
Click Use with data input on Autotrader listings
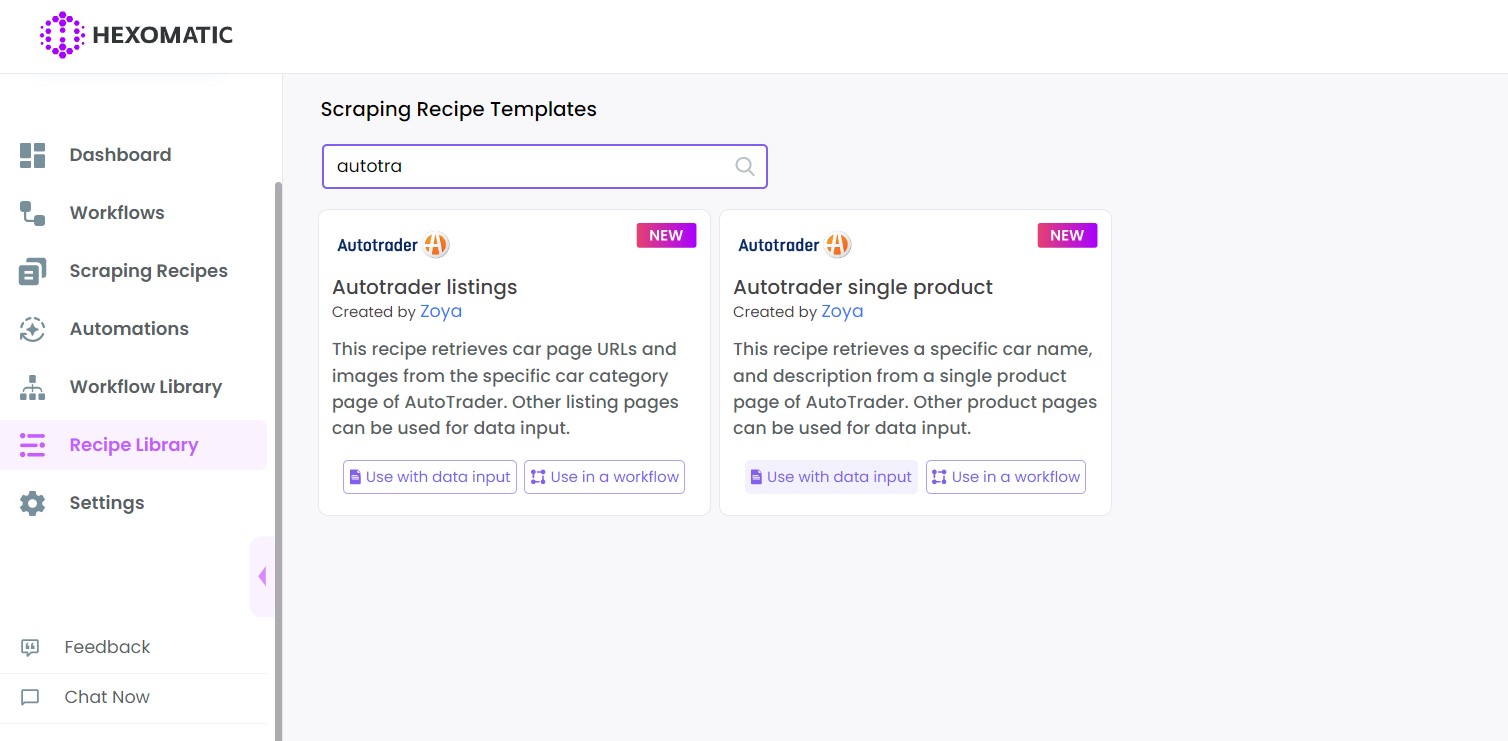[x=429, y=477]
